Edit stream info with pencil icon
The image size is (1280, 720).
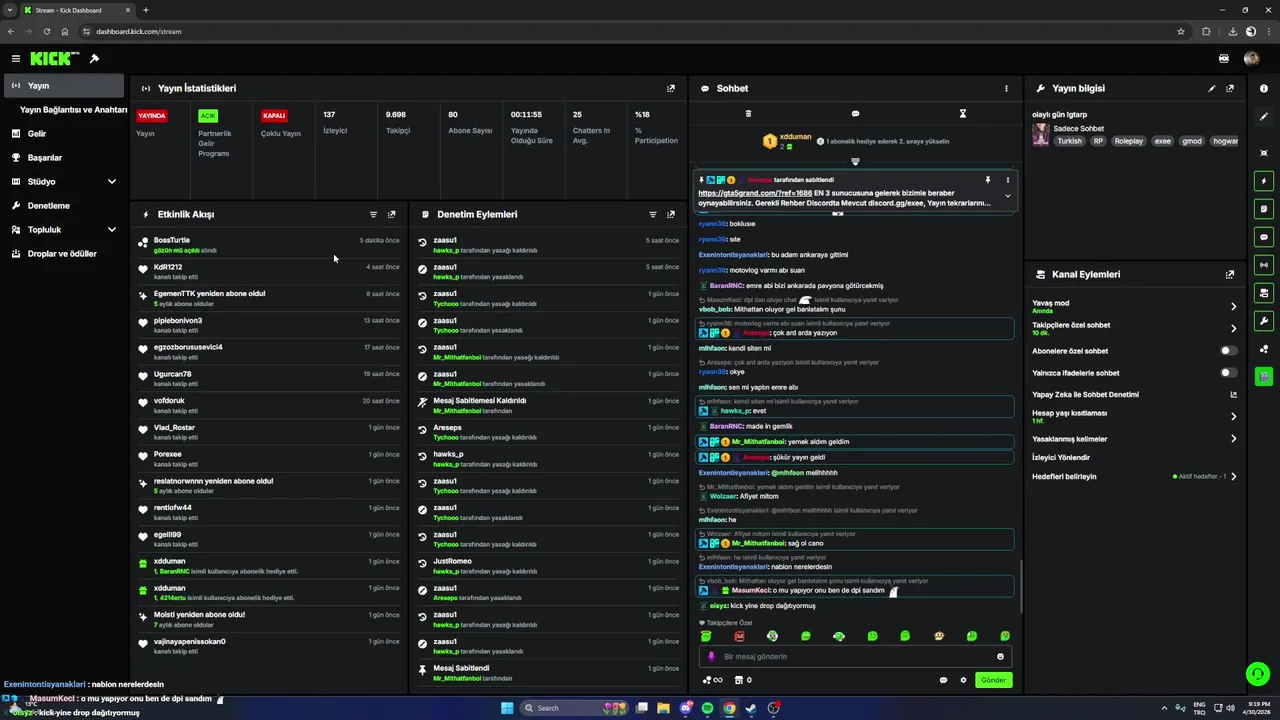(x=1212, y=88)
